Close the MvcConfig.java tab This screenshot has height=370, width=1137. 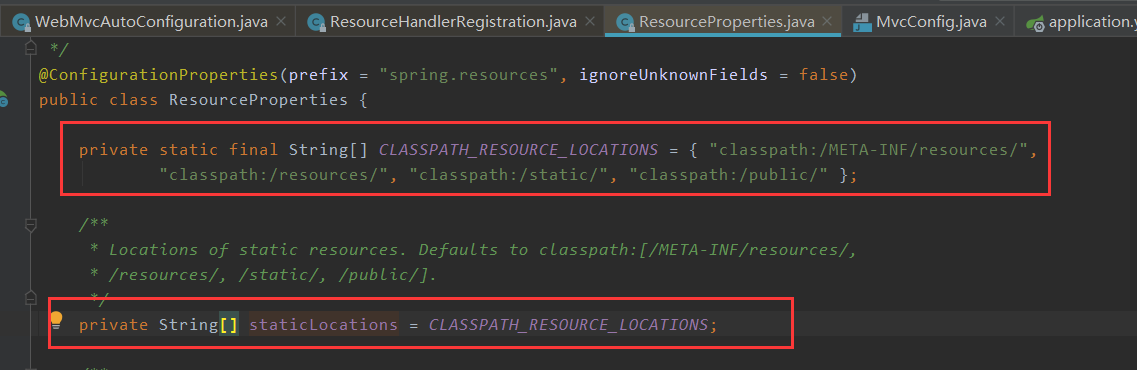coord(999,22)
